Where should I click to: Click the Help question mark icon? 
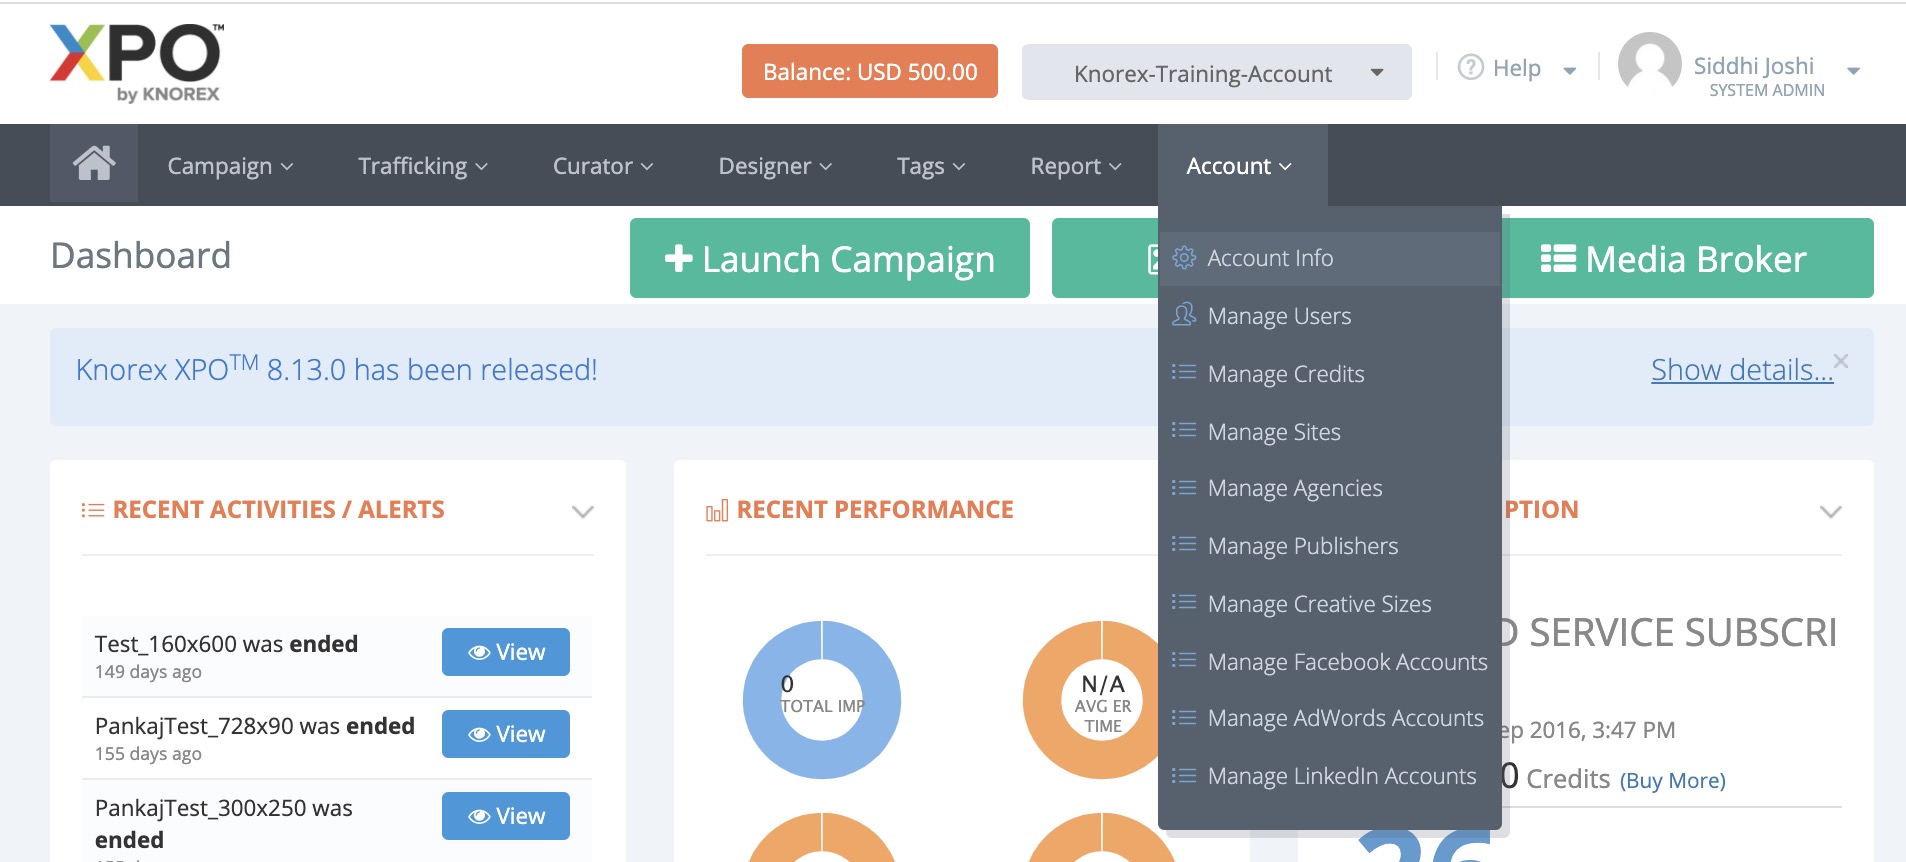tap(1470, 68)
